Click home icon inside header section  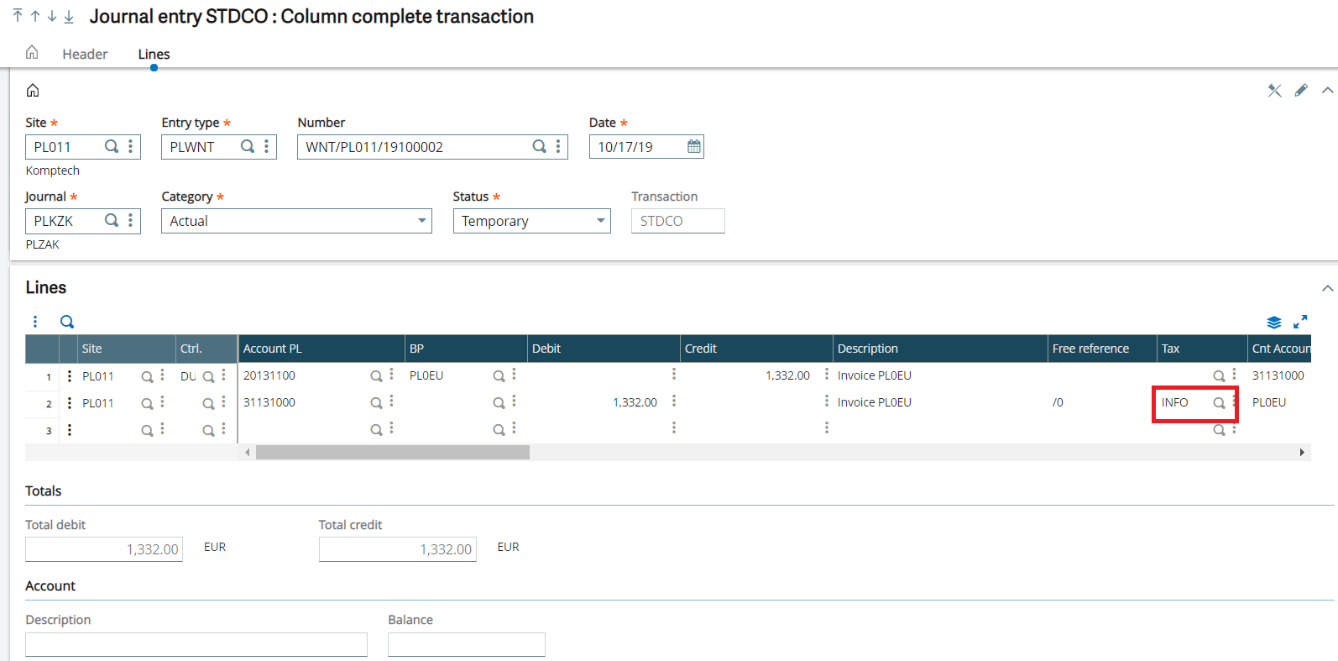tap(32, 90)
